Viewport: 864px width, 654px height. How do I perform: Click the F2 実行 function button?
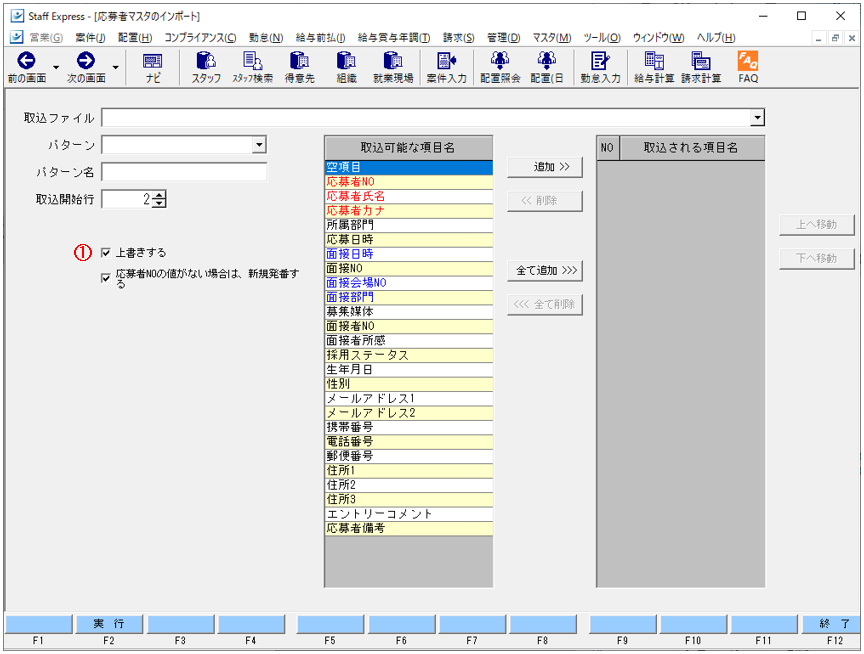109,624
